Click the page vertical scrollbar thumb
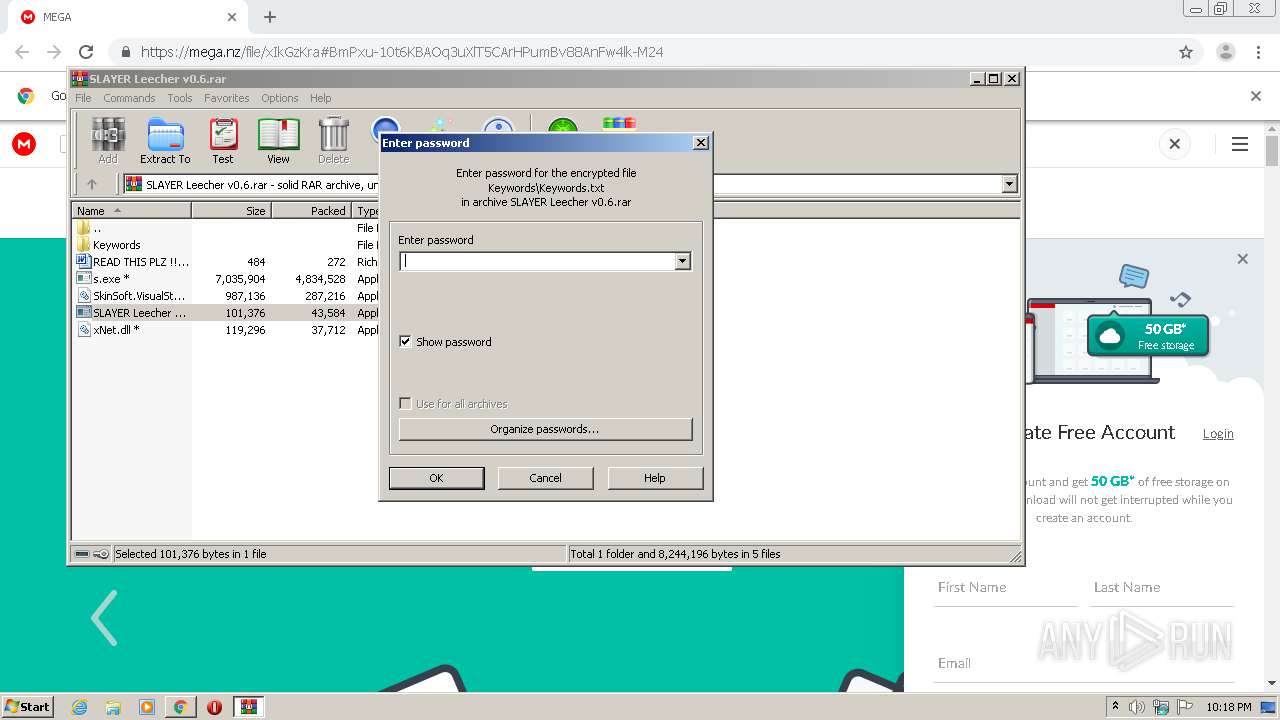This screenshot has height=720, width=1280. 1272,151
